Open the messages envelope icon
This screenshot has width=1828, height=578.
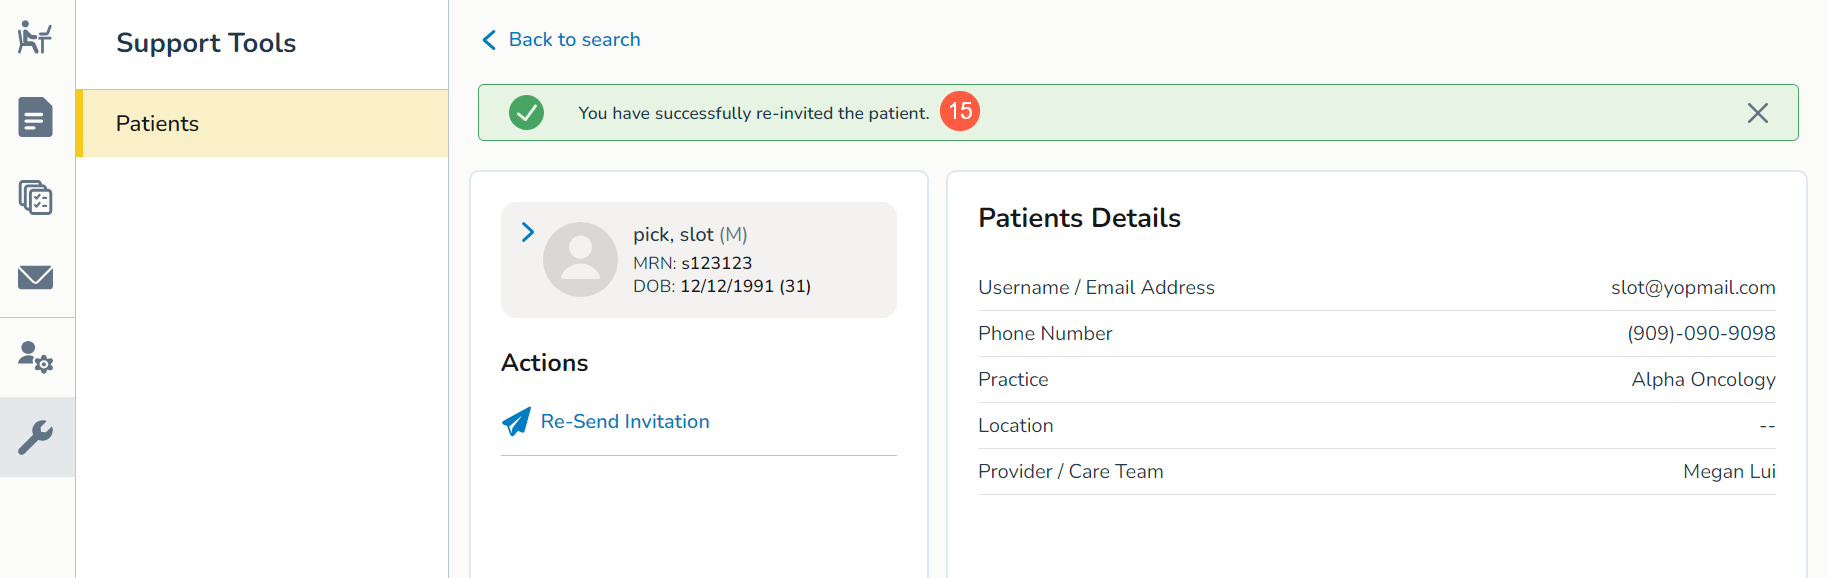(35, 277)
